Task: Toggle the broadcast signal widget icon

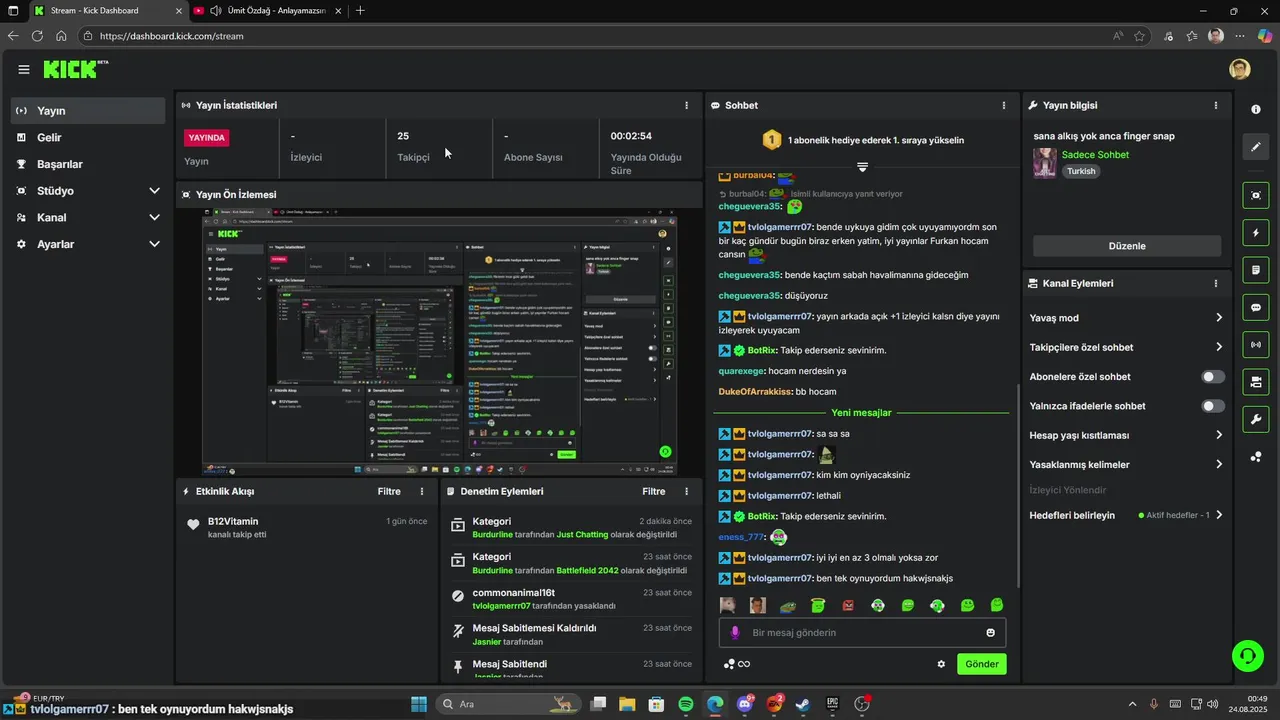Action: 1256,345
